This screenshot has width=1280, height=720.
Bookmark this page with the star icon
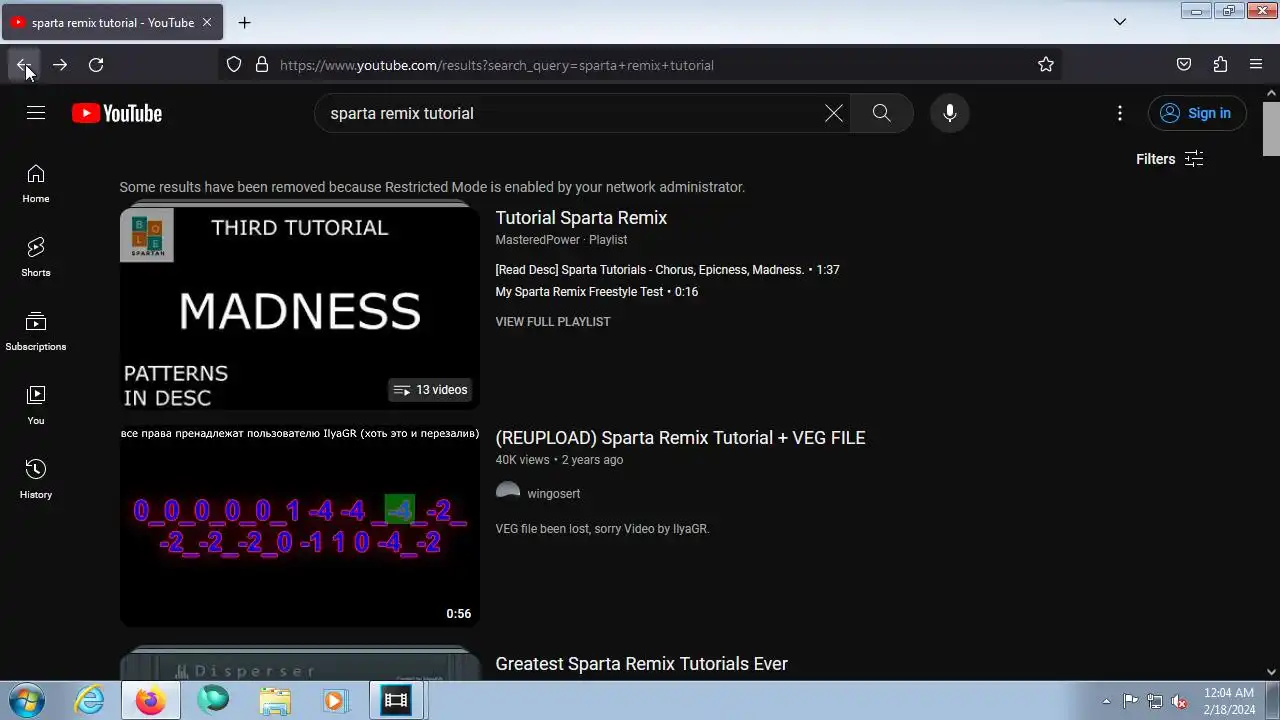[1046, 65]
